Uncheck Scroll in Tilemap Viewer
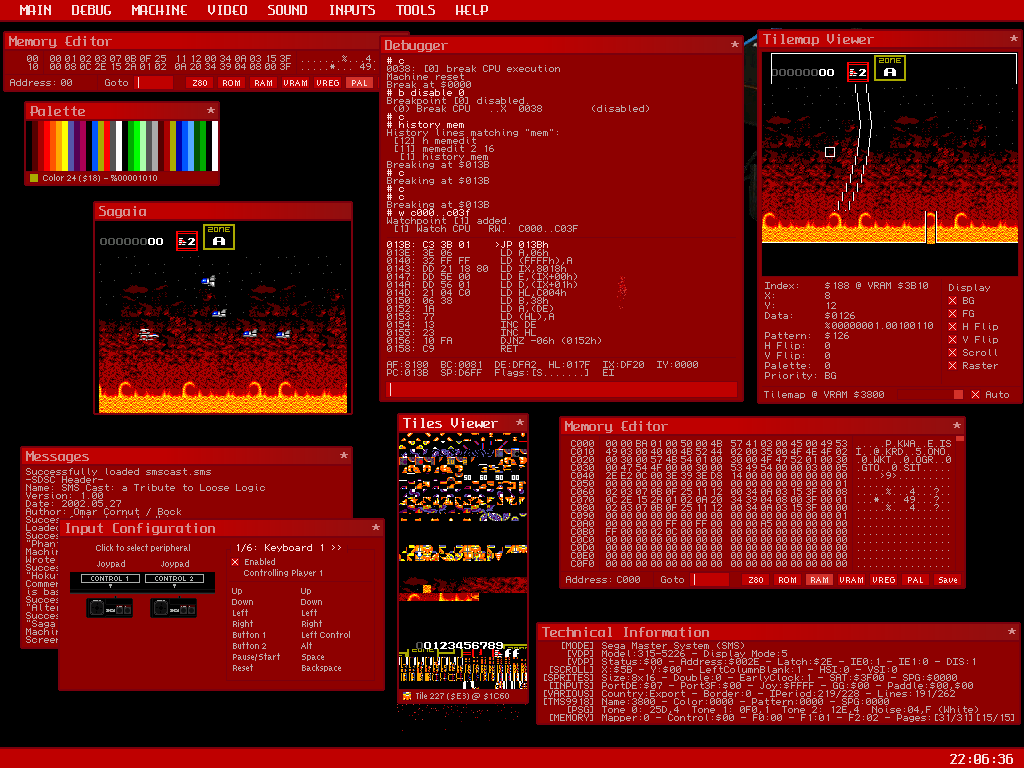Image resolution: width=1024 pixels, height=768 pixels. pos(953,353)
